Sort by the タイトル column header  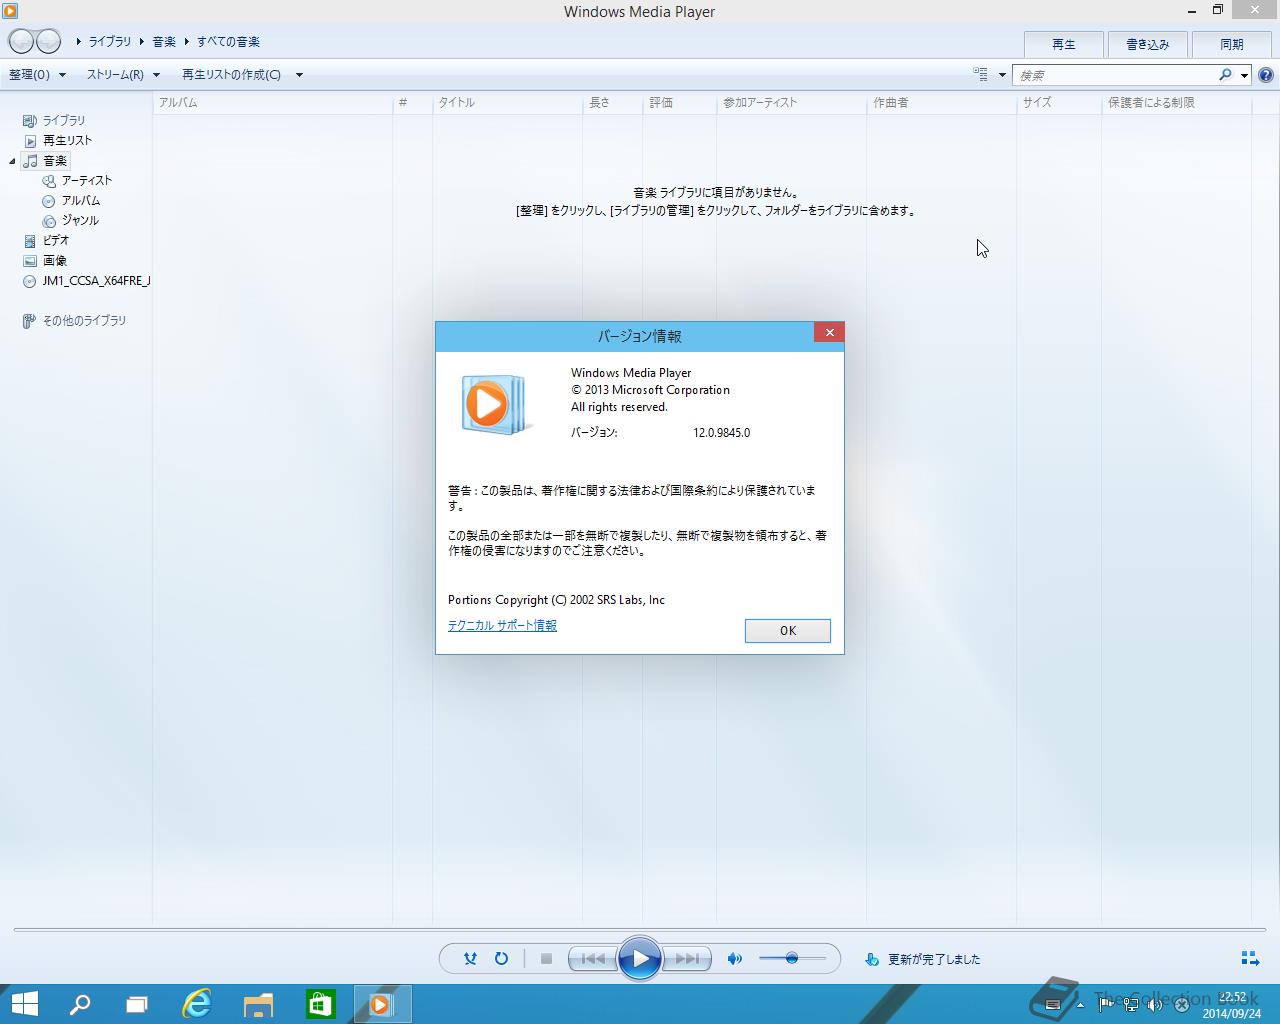tap(508, 102)
